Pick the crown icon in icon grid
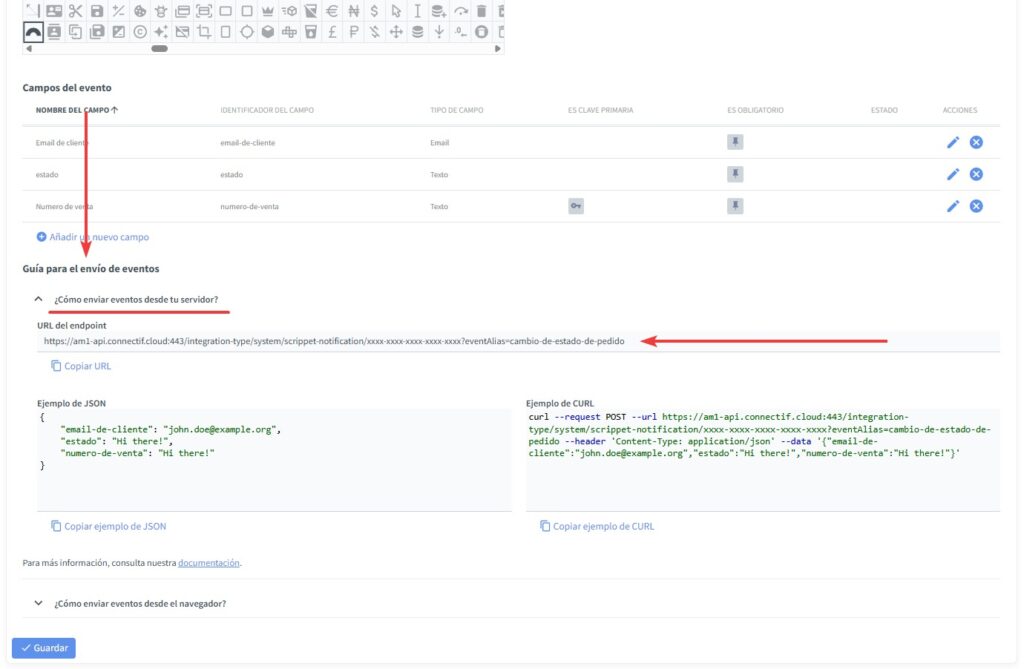The image size is (1024, 669). pos(267,11)
